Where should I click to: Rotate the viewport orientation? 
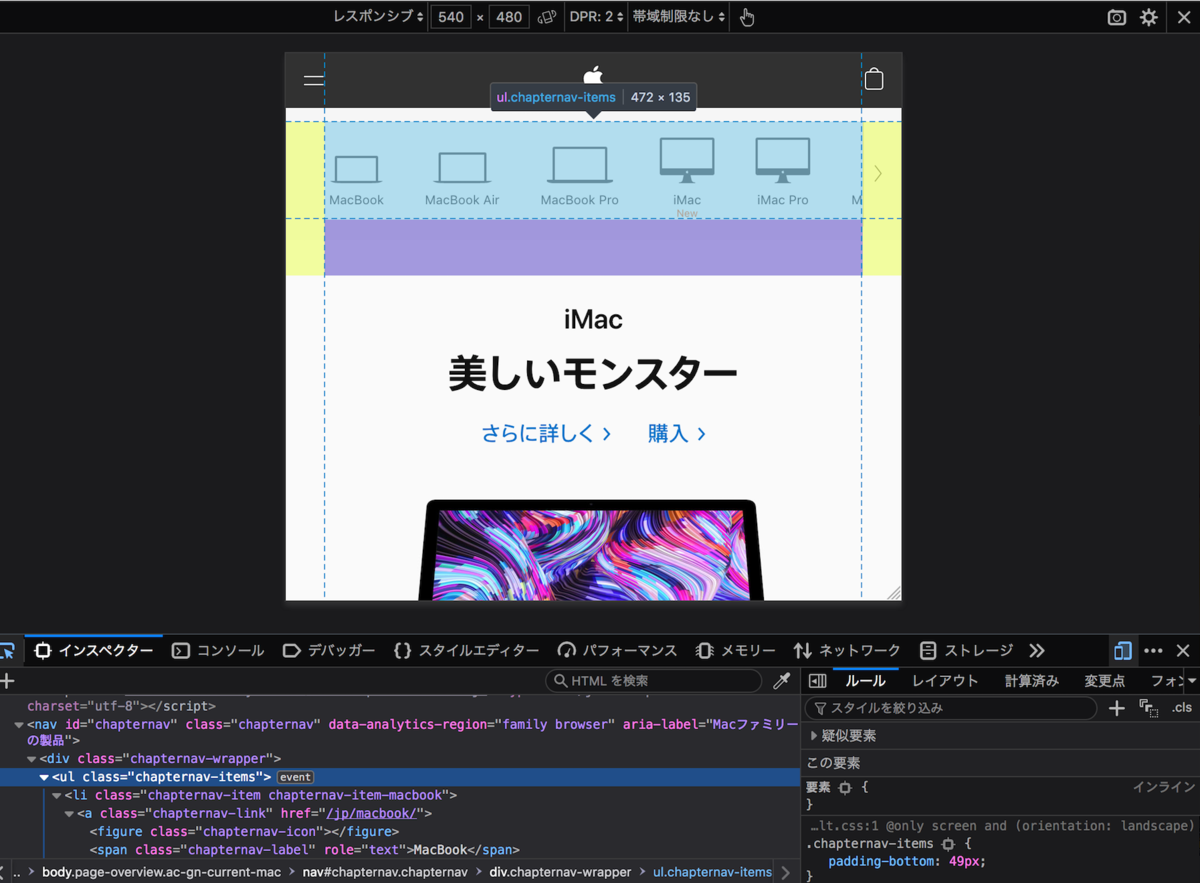point(546,17)
